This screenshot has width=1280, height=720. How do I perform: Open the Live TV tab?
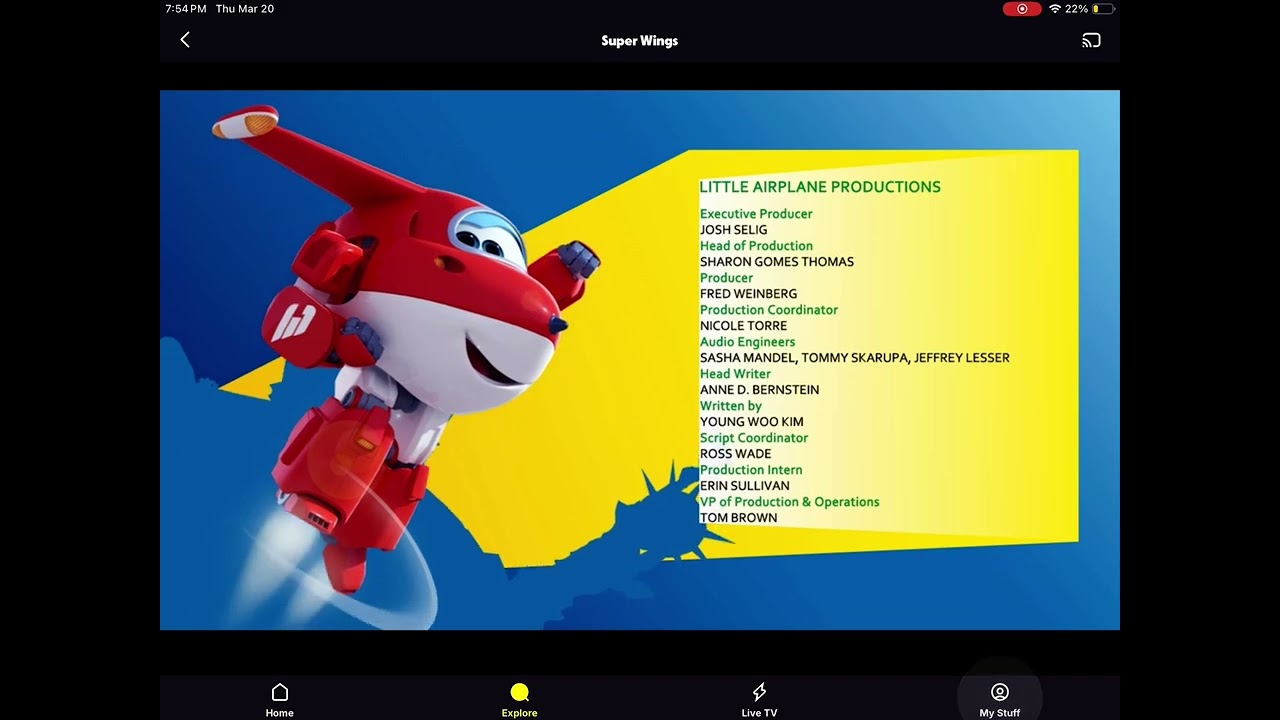pyautogui.click(x=759, y=699)
